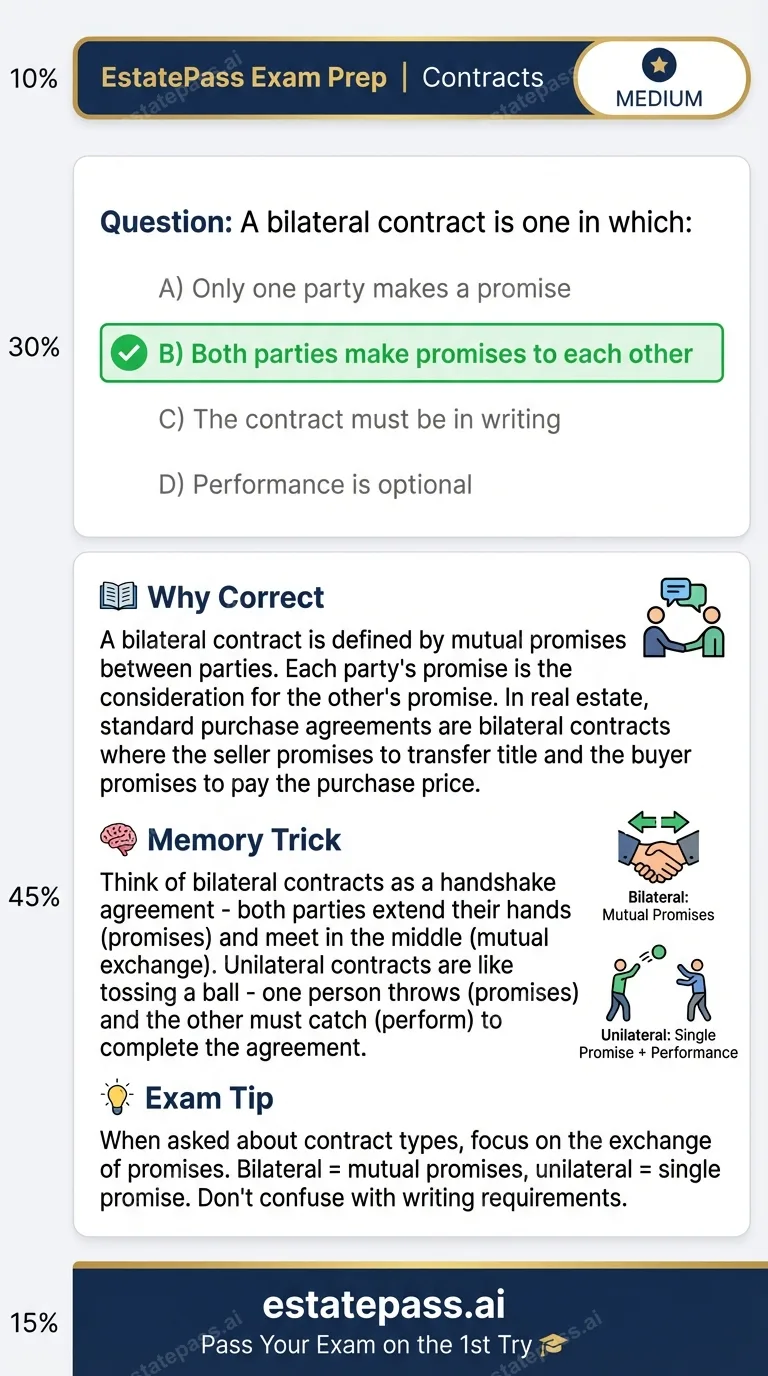This screenshot has width=768, height=1376.
Task: Click the star icon in the MEDIUM badge
Action: tap(661, 64)
